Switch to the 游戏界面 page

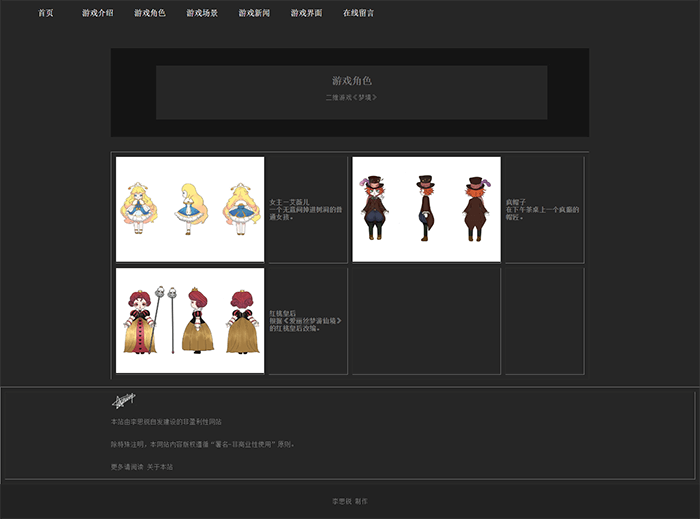306,13
